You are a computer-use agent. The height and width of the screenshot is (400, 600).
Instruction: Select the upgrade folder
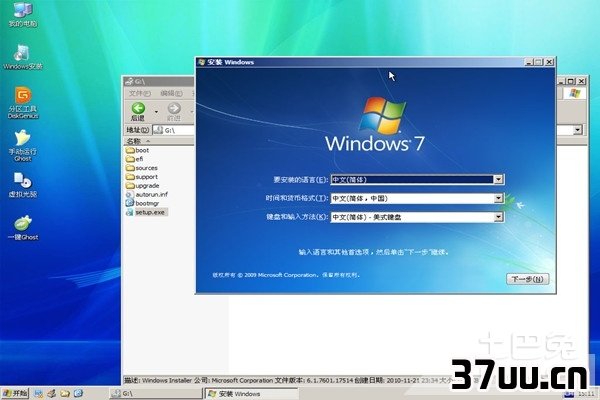point(142,186)
